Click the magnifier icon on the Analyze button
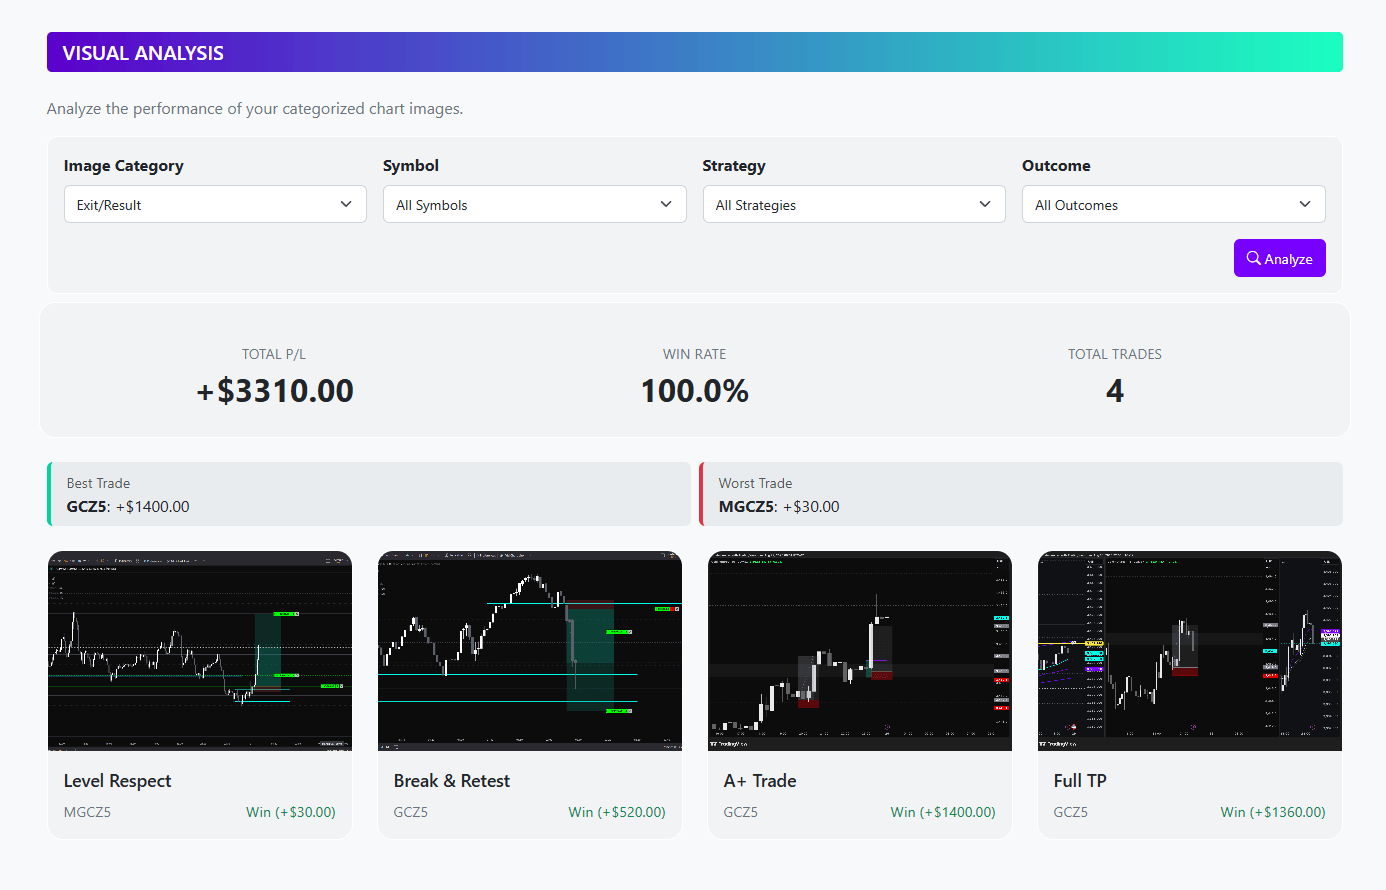This screenshot has height=890, width=1386. 1253,258
